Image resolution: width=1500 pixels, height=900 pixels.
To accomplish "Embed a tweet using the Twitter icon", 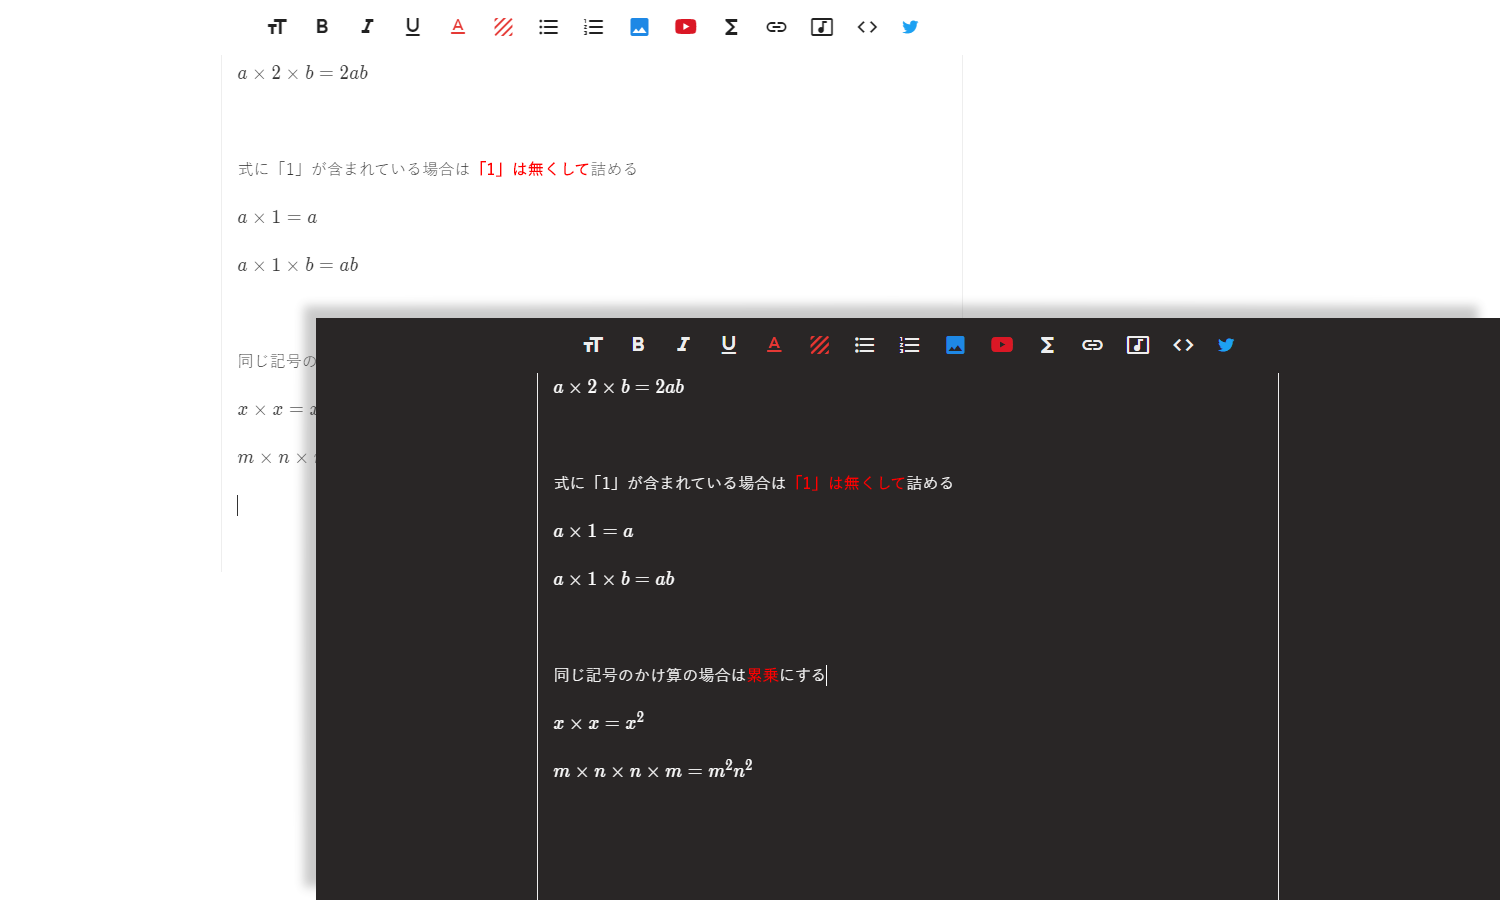I will [x=1225, y=344].
